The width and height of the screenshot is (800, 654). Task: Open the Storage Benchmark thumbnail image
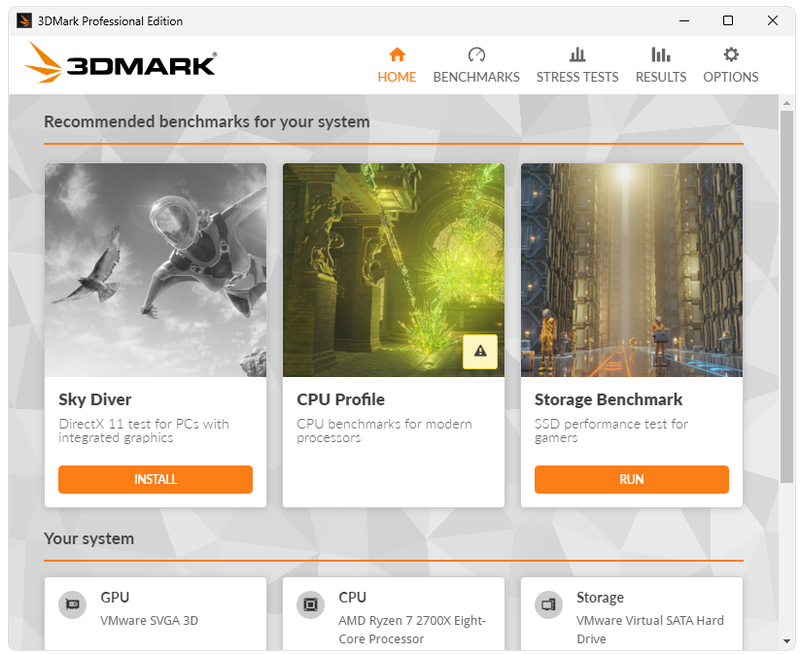tap(632, 270)
